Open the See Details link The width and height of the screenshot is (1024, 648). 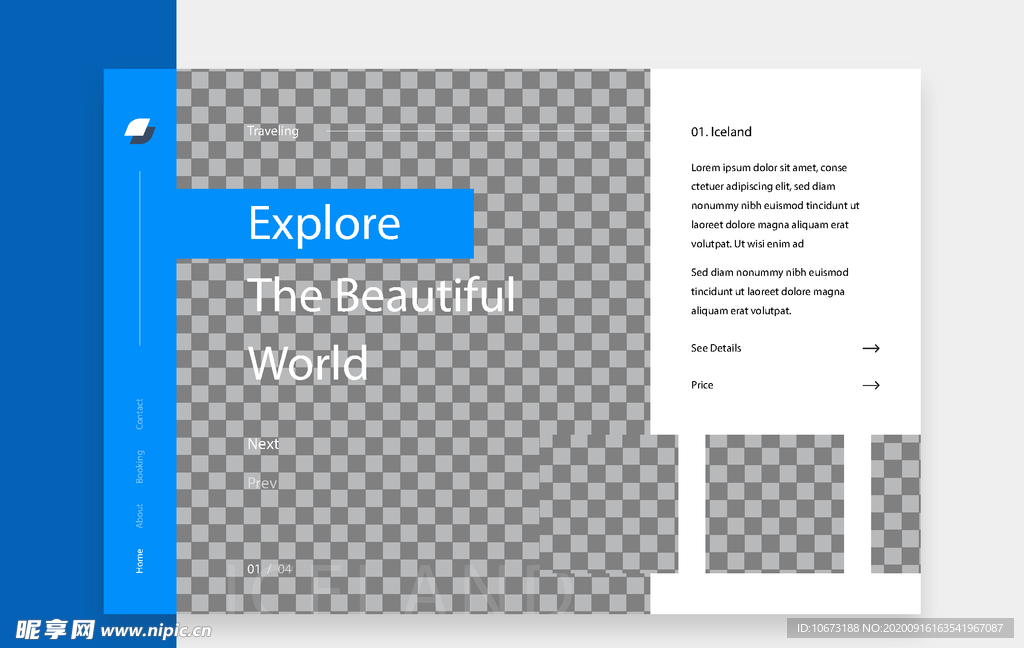coord(716,348)
